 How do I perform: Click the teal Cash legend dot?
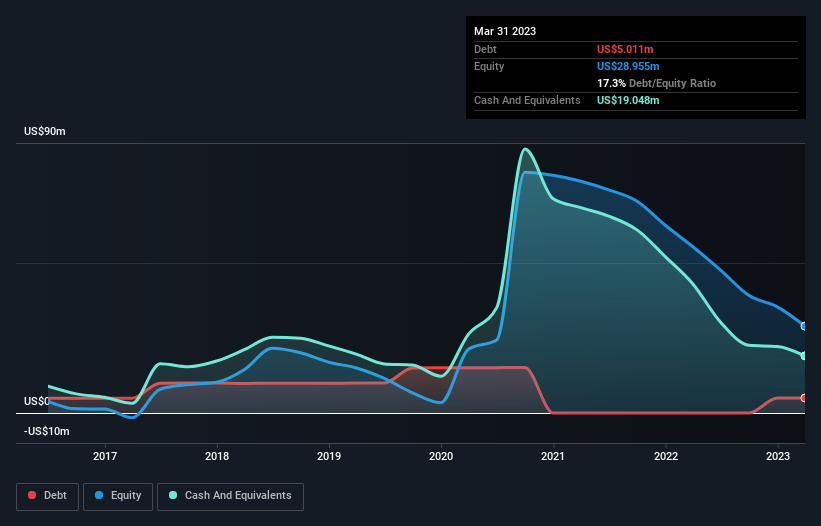click(x=173, y=495)
